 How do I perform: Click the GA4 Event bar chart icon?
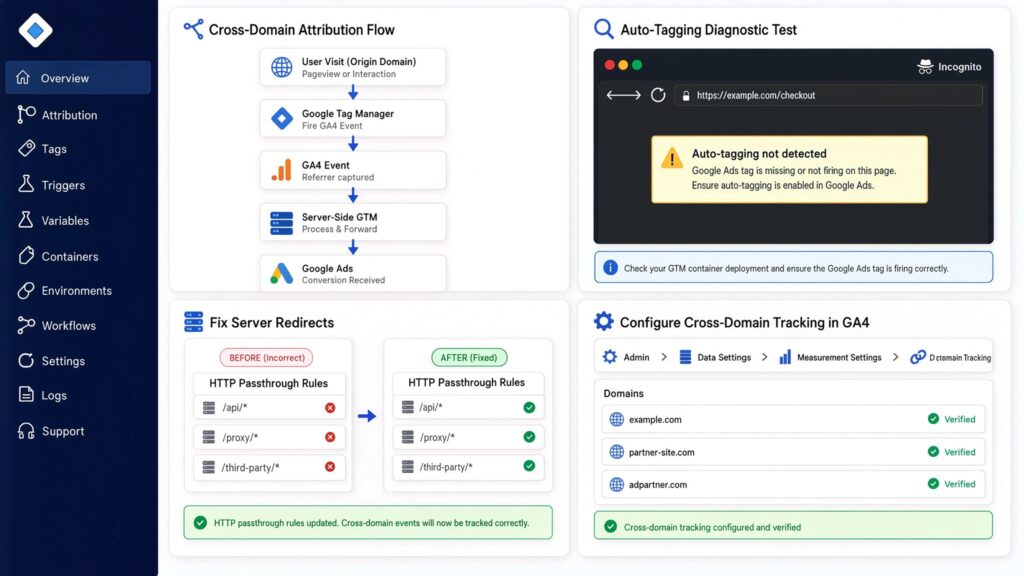click(x=281, y=170)
